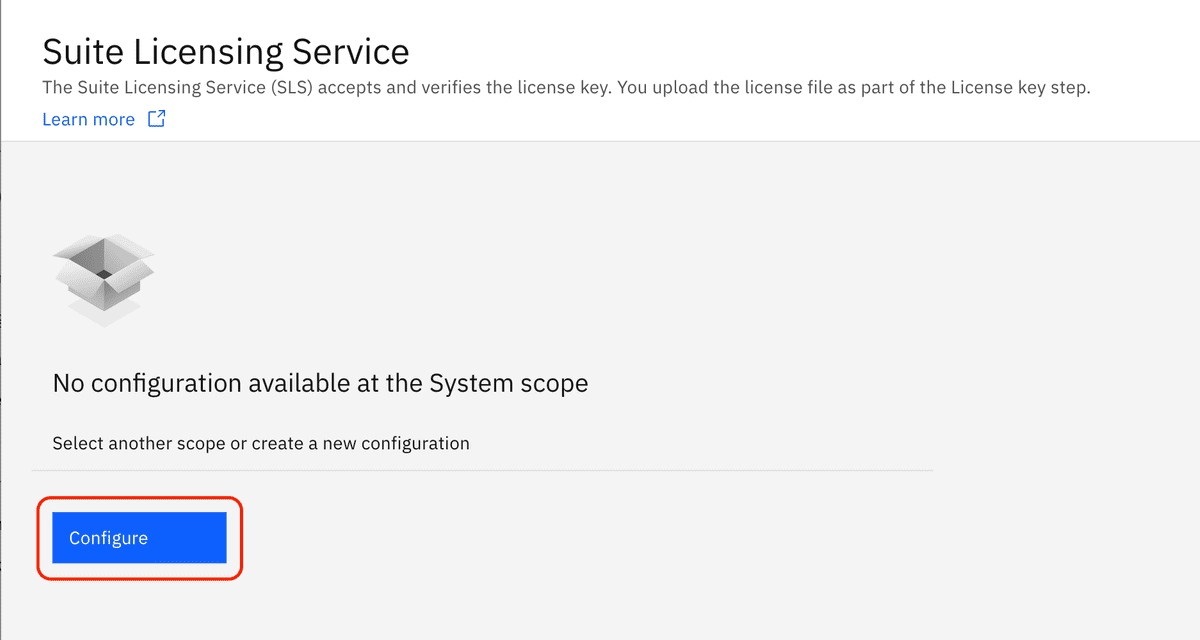Follow the Learn more hyperlink
This screenshot has height=640, width=1200.
pos(87,118)
